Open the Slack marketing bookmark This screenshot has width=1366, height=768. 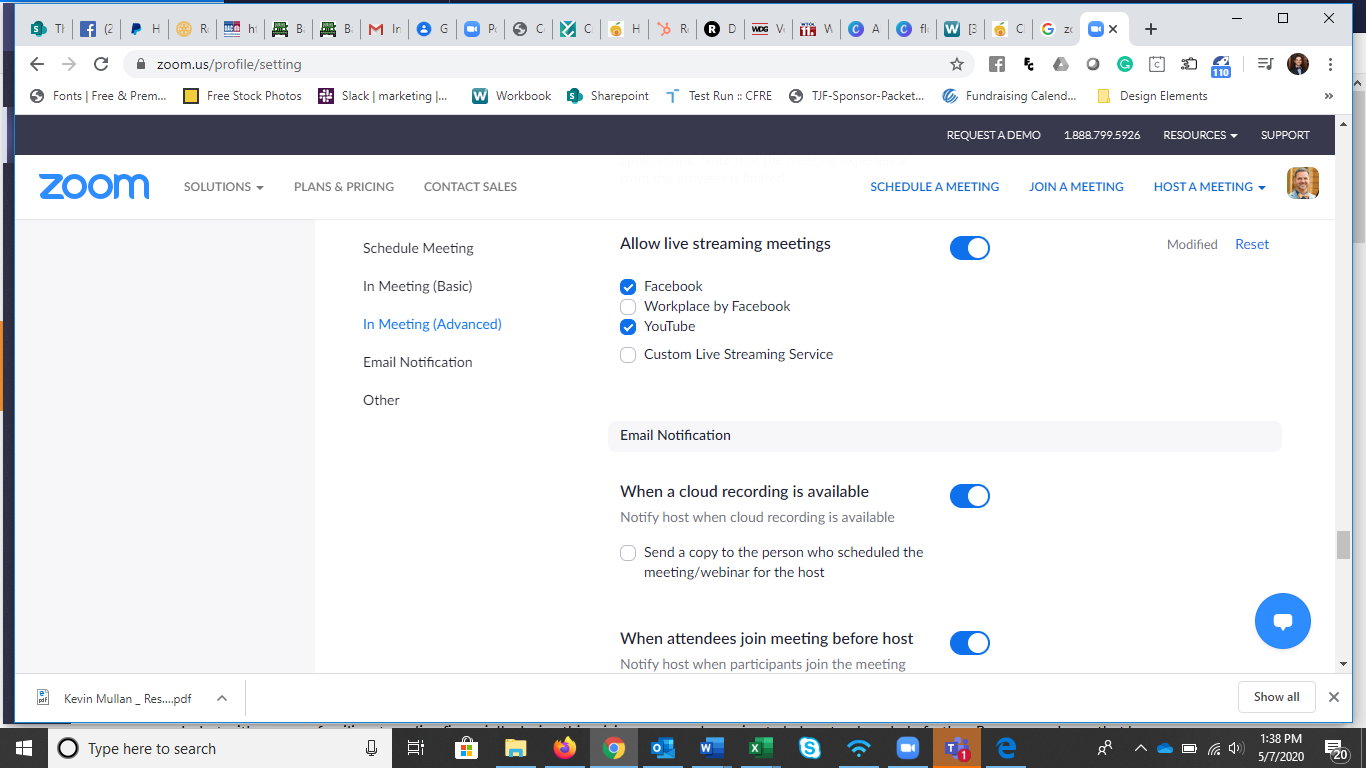point(384,96)
